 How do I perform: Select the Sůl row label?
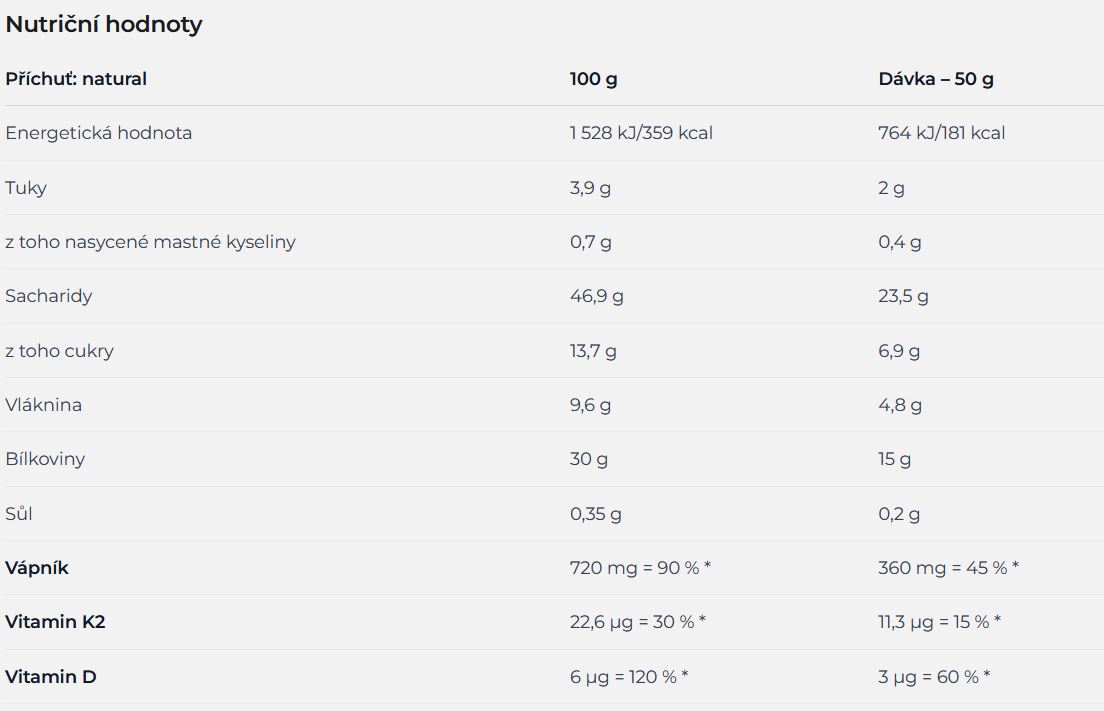[x=19, y=513]
